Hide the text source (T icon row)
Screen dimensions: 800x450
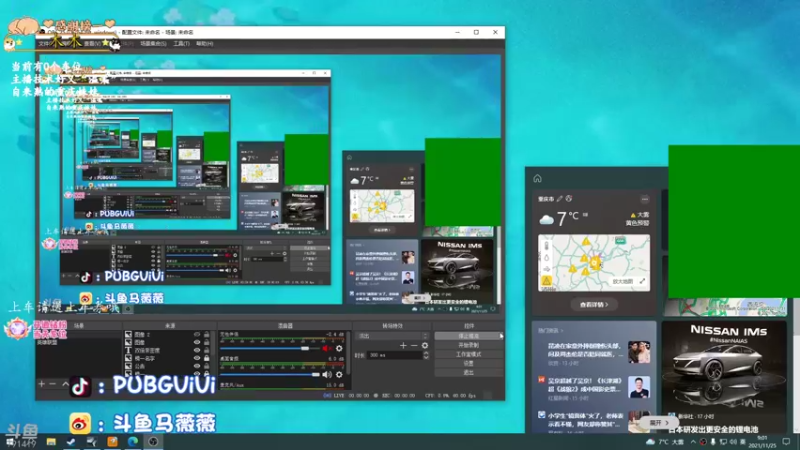point(197,351)
